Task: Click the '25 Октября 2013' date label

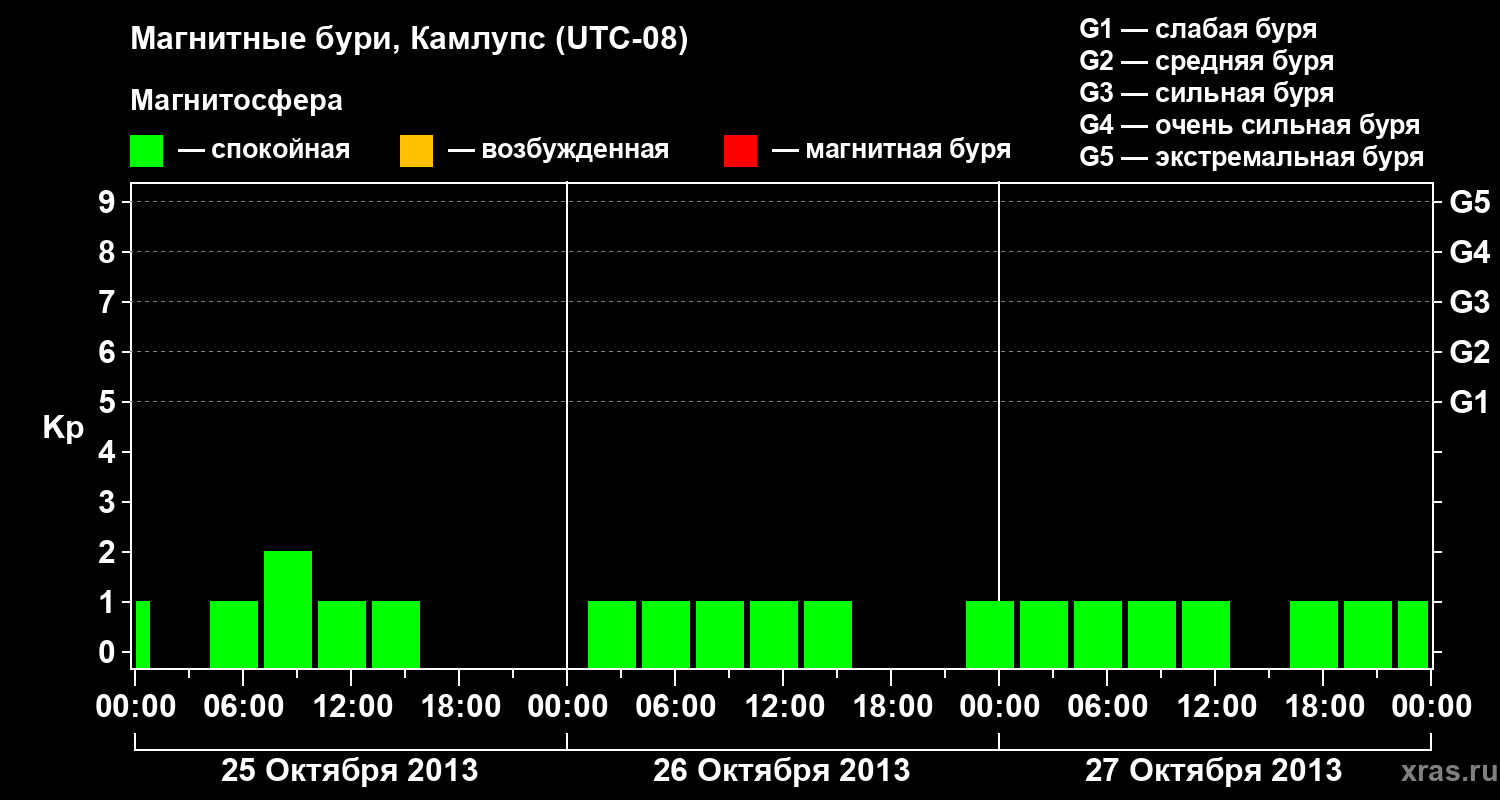Action: [x=349, y=771]
